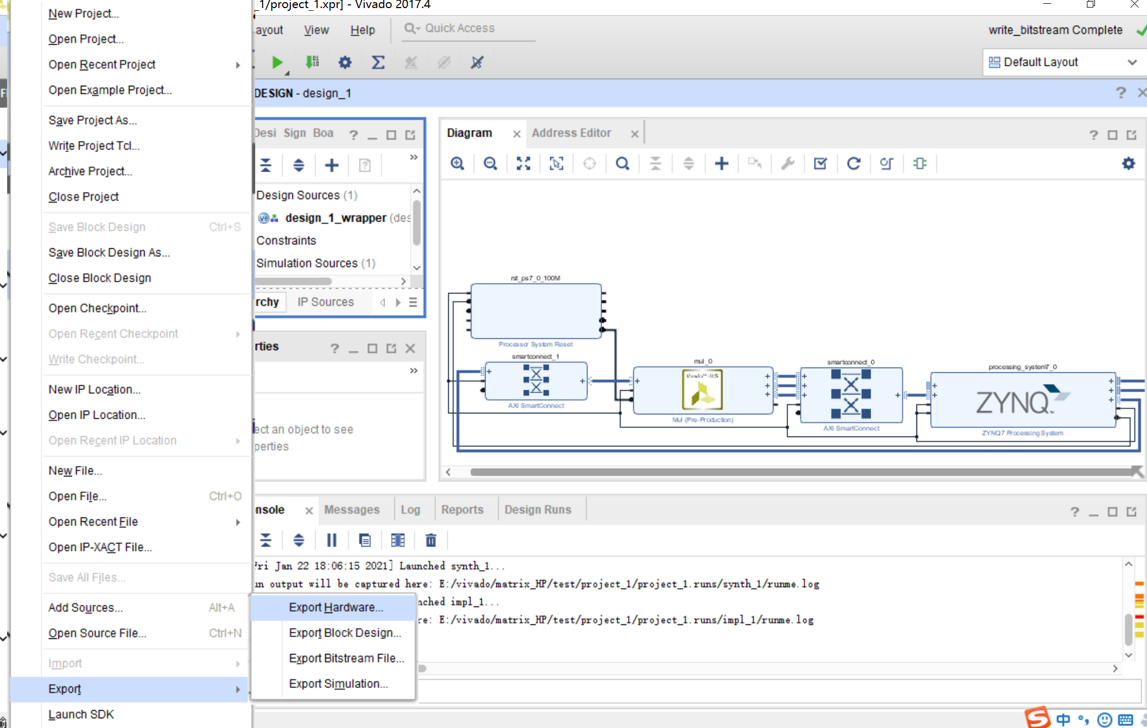Choose Export Bitstream File
Screen dimensions: 1147x728
pyautogui.click(x=333, y=658)
